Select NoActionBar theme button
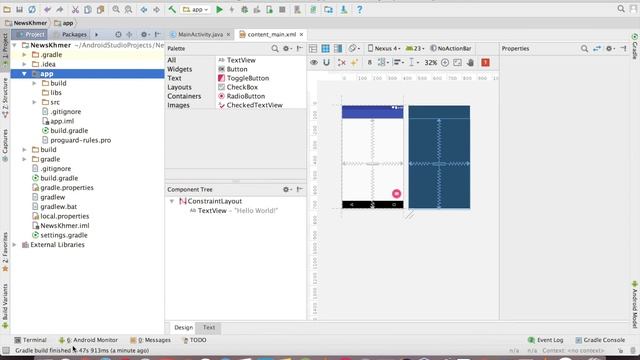 click(x=451, y=49)
